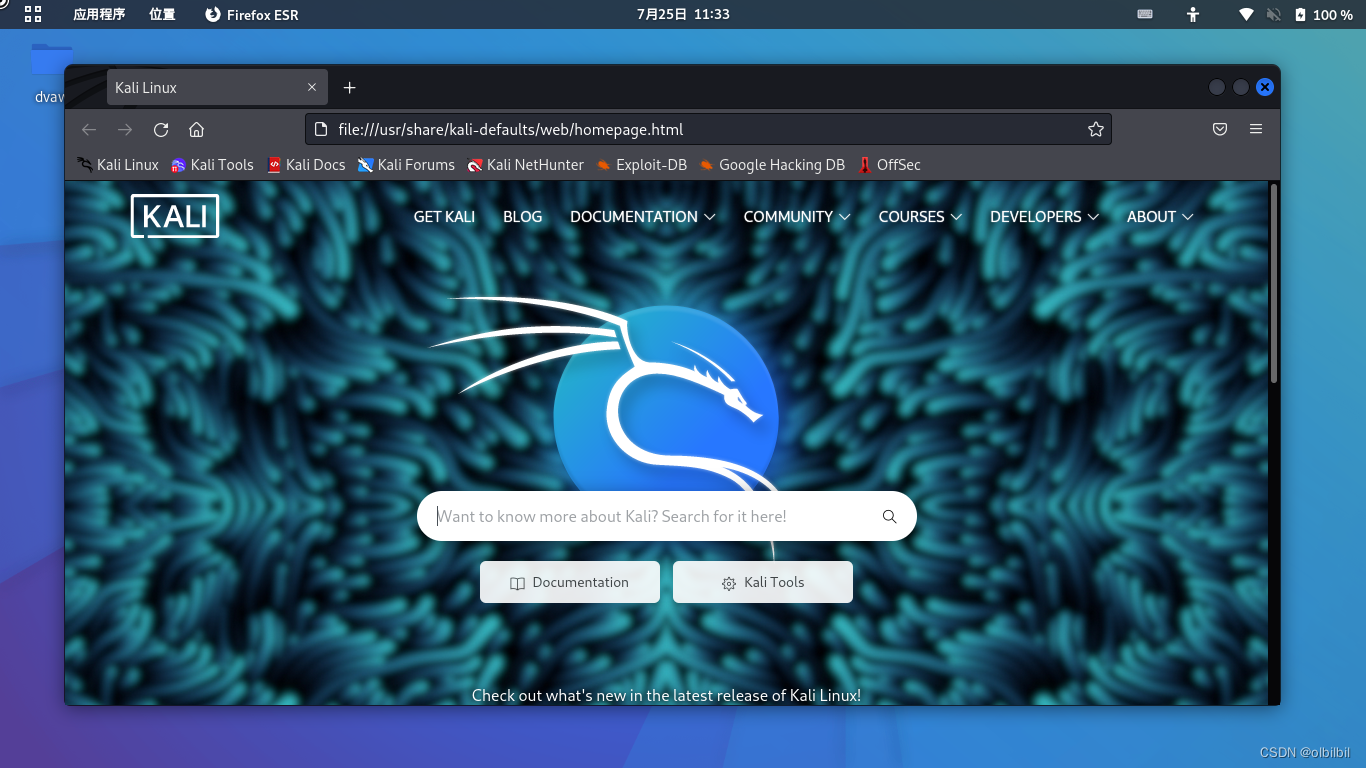The width and height of the screenshot is (1366, 768).
Task: Click the keyboard input indicator
Action: tap(1145, 14)
